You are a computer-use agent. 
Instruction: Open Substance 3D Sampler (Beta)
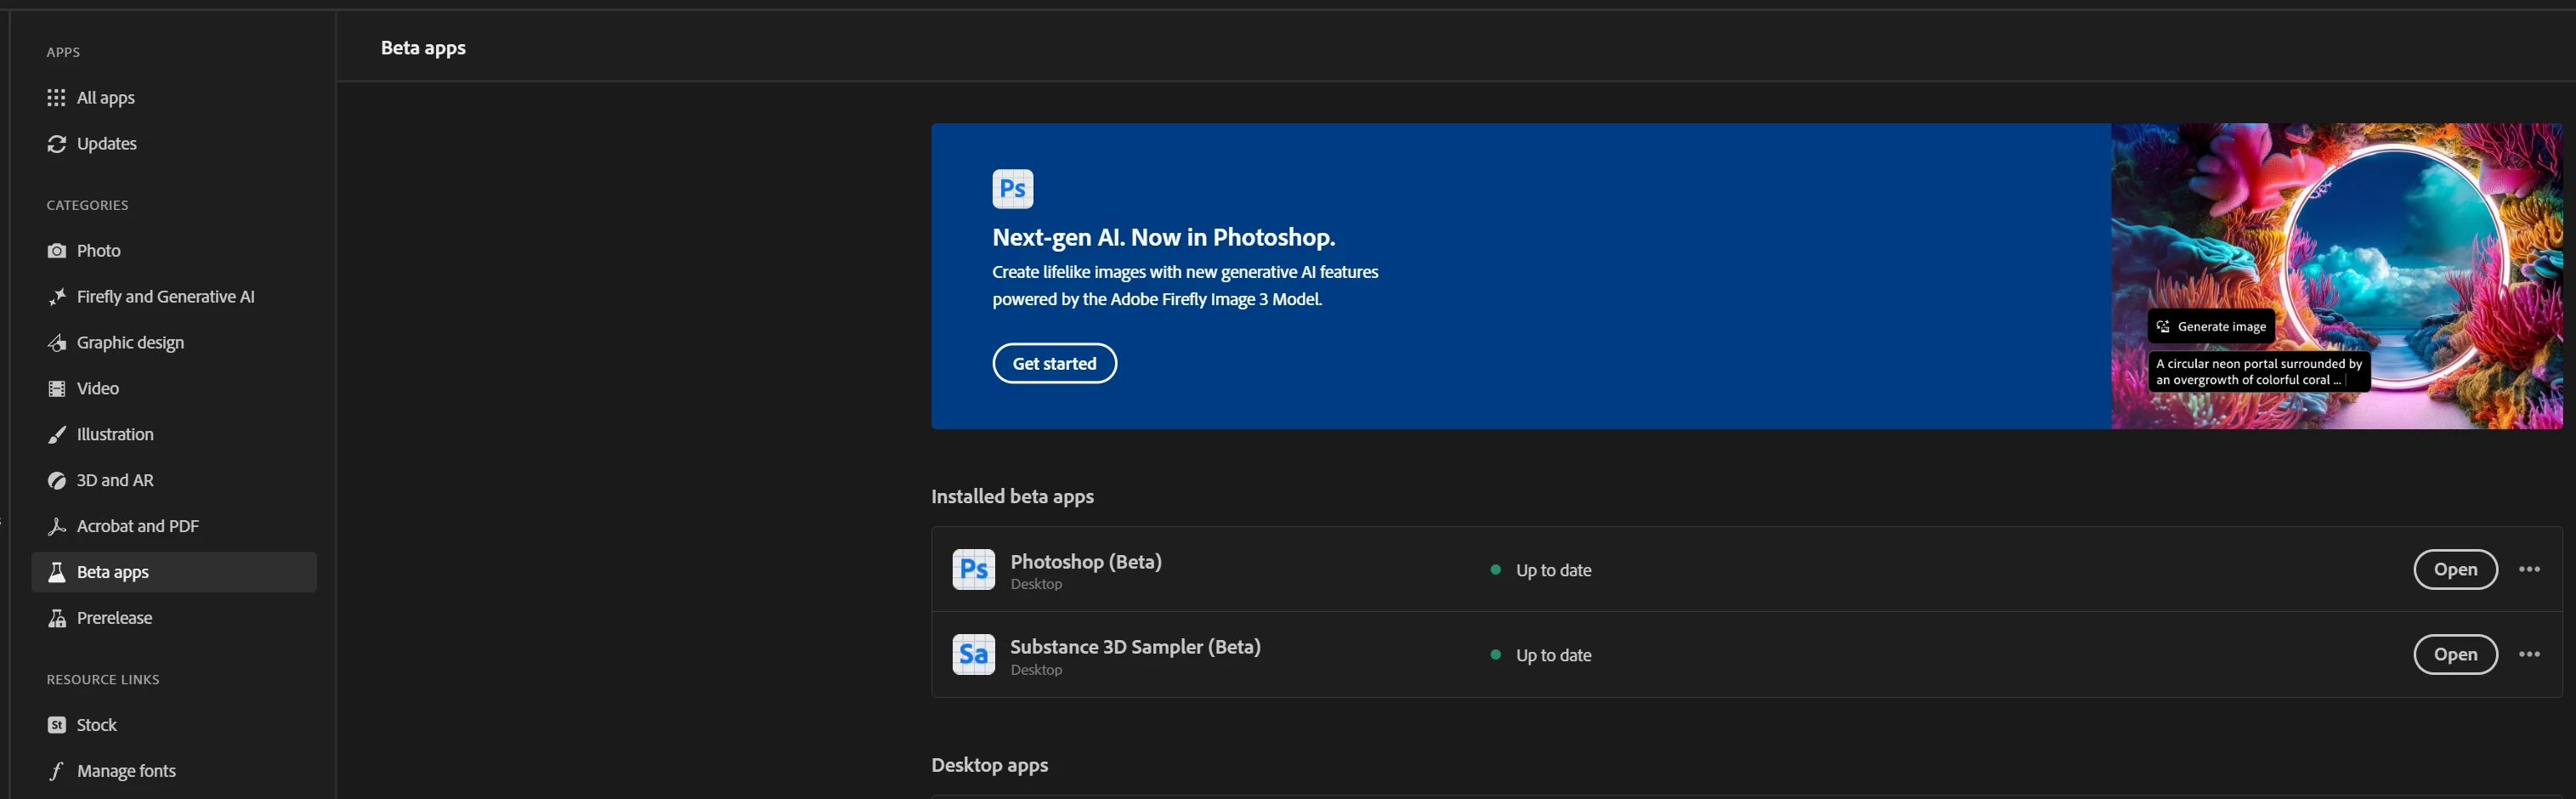(2455, 654)
